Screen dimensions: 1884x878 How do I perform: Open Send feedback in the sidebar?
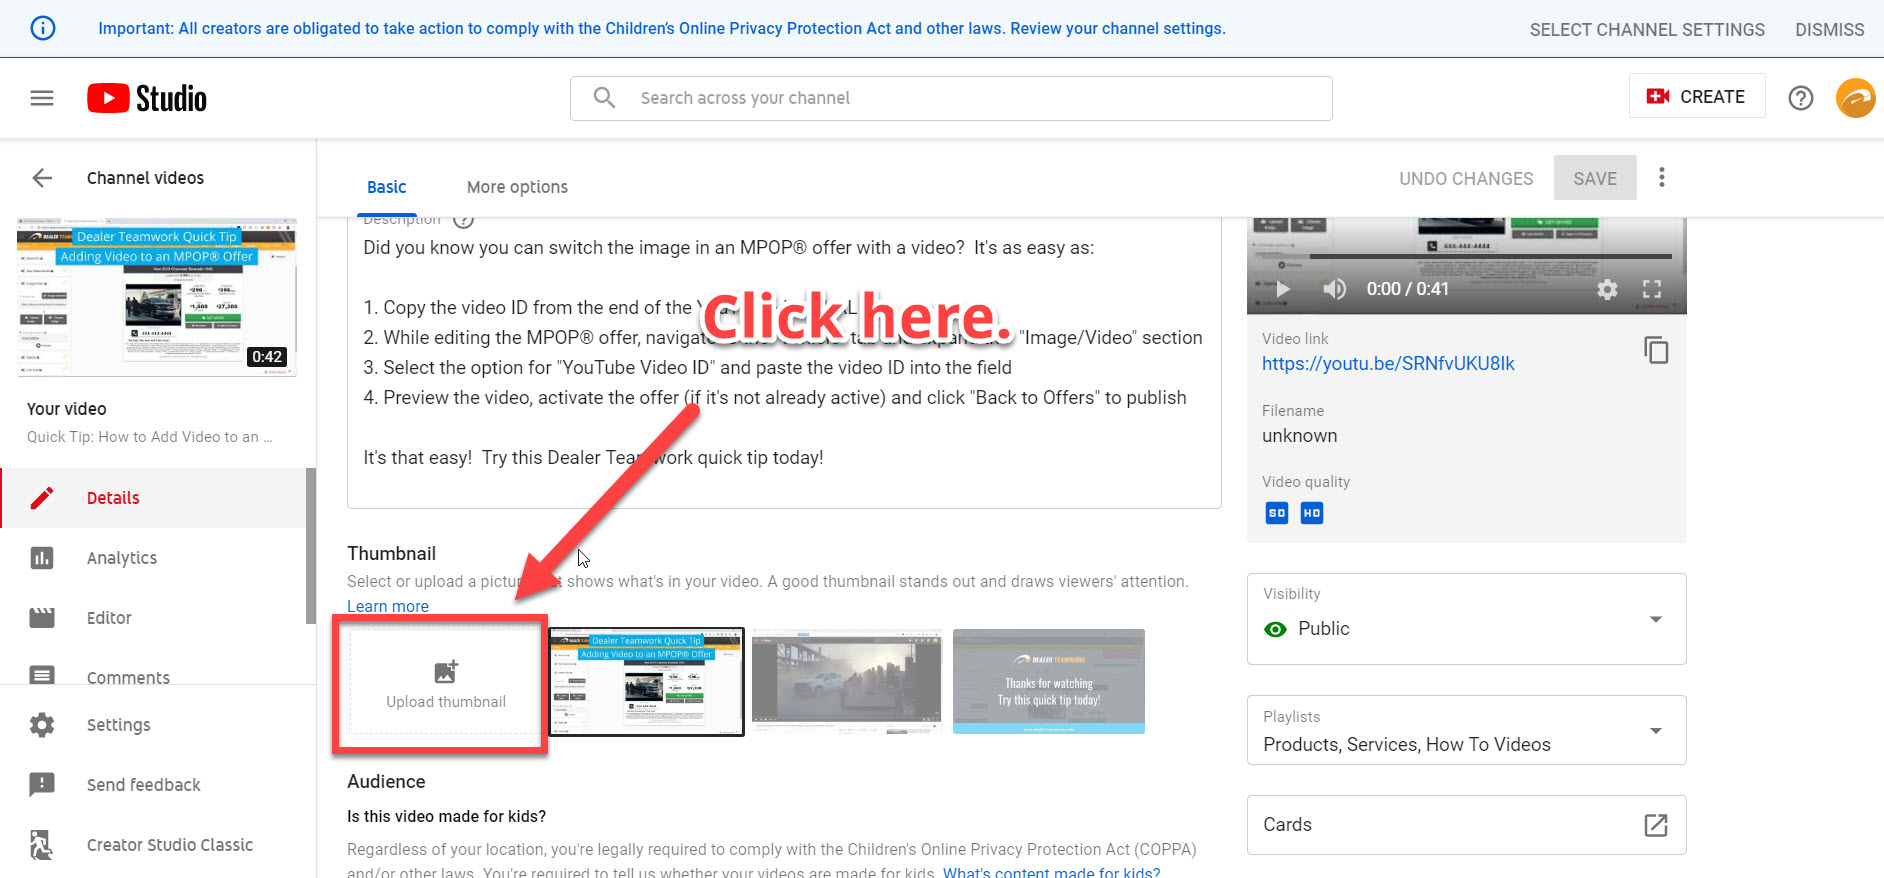pyautogui.click(x=158, y=785)
